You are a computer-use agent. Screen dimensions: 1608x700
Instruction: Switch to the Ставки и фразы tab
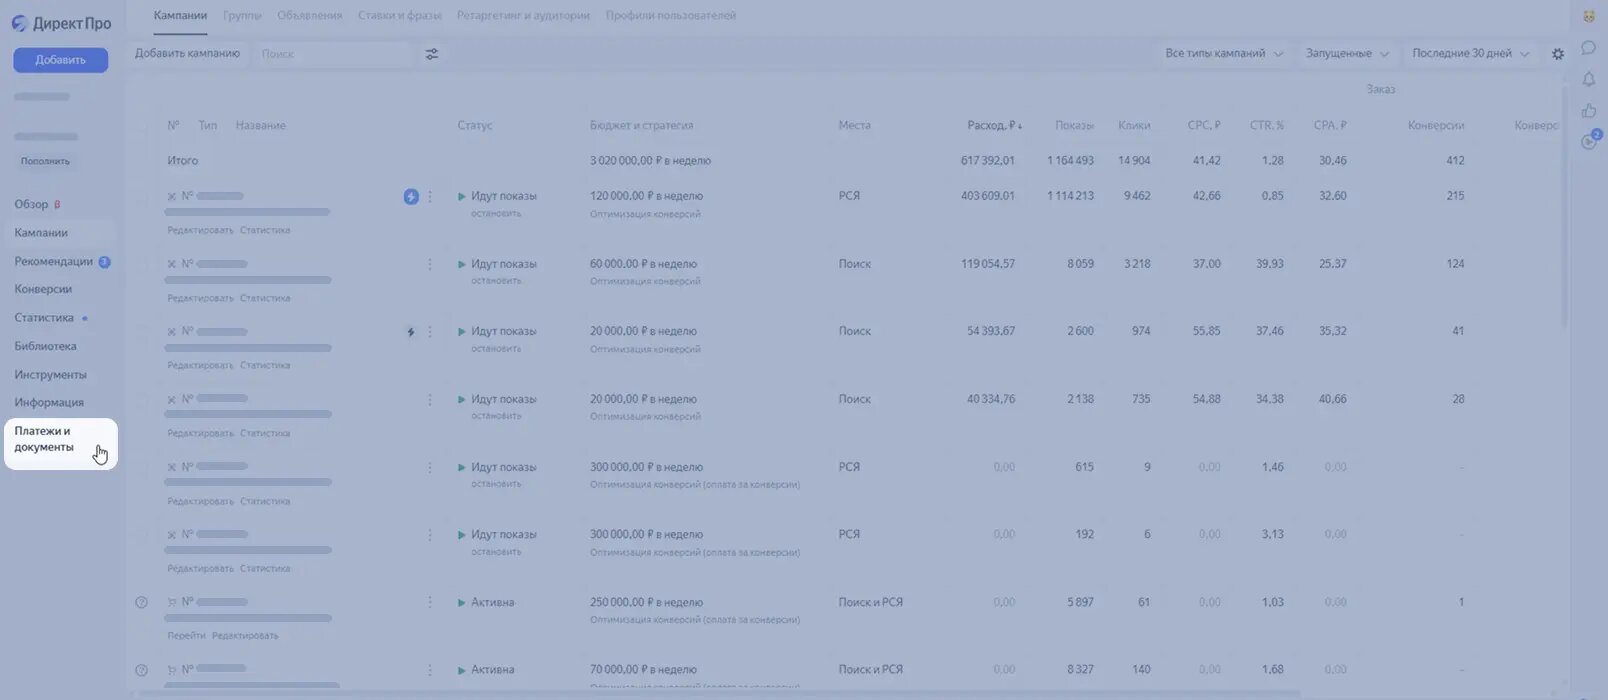pyautogui.click(x=399, y=16)
